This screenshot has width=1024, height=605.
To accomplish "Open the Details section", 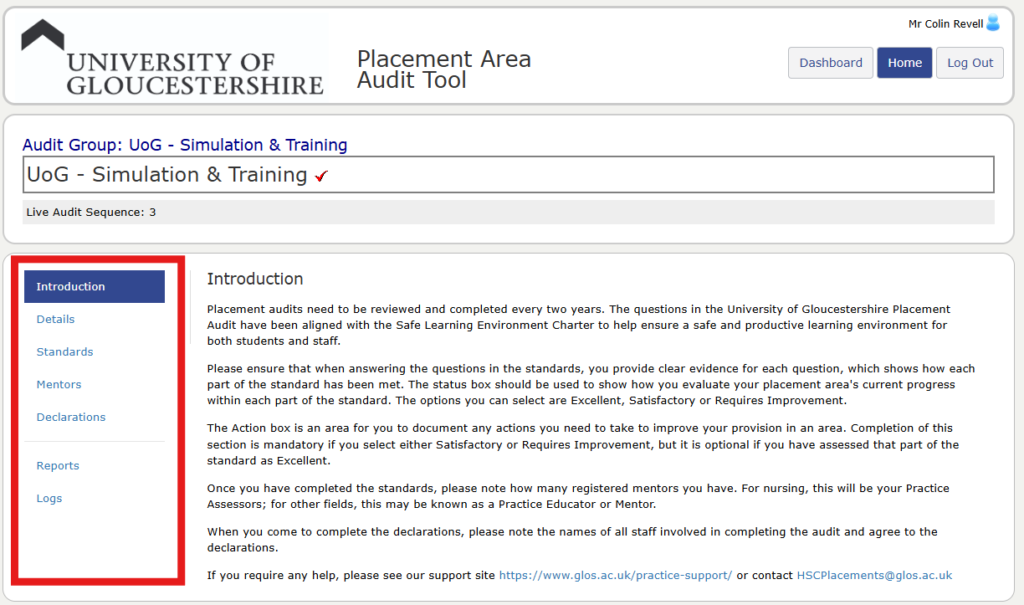I will (x=56, y=319).
